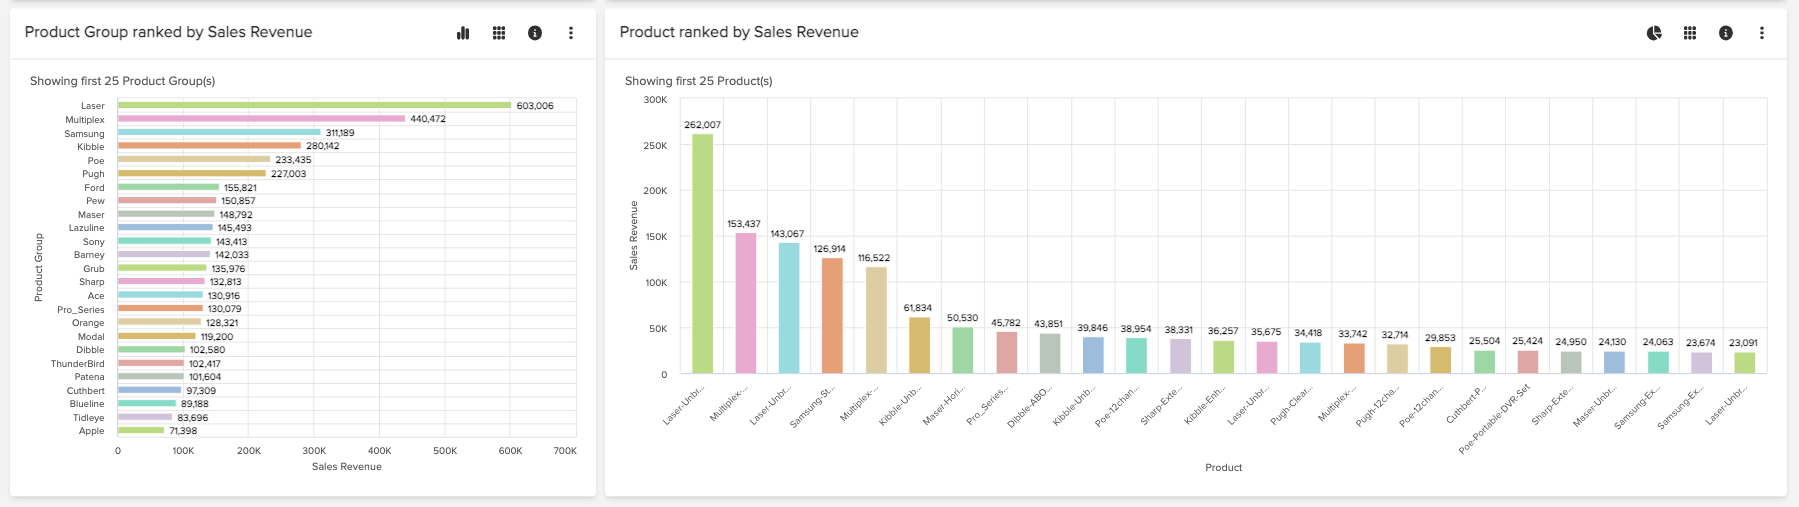Click 'Showing first 25 Product Group(s)' text

(x=122, y=81)
